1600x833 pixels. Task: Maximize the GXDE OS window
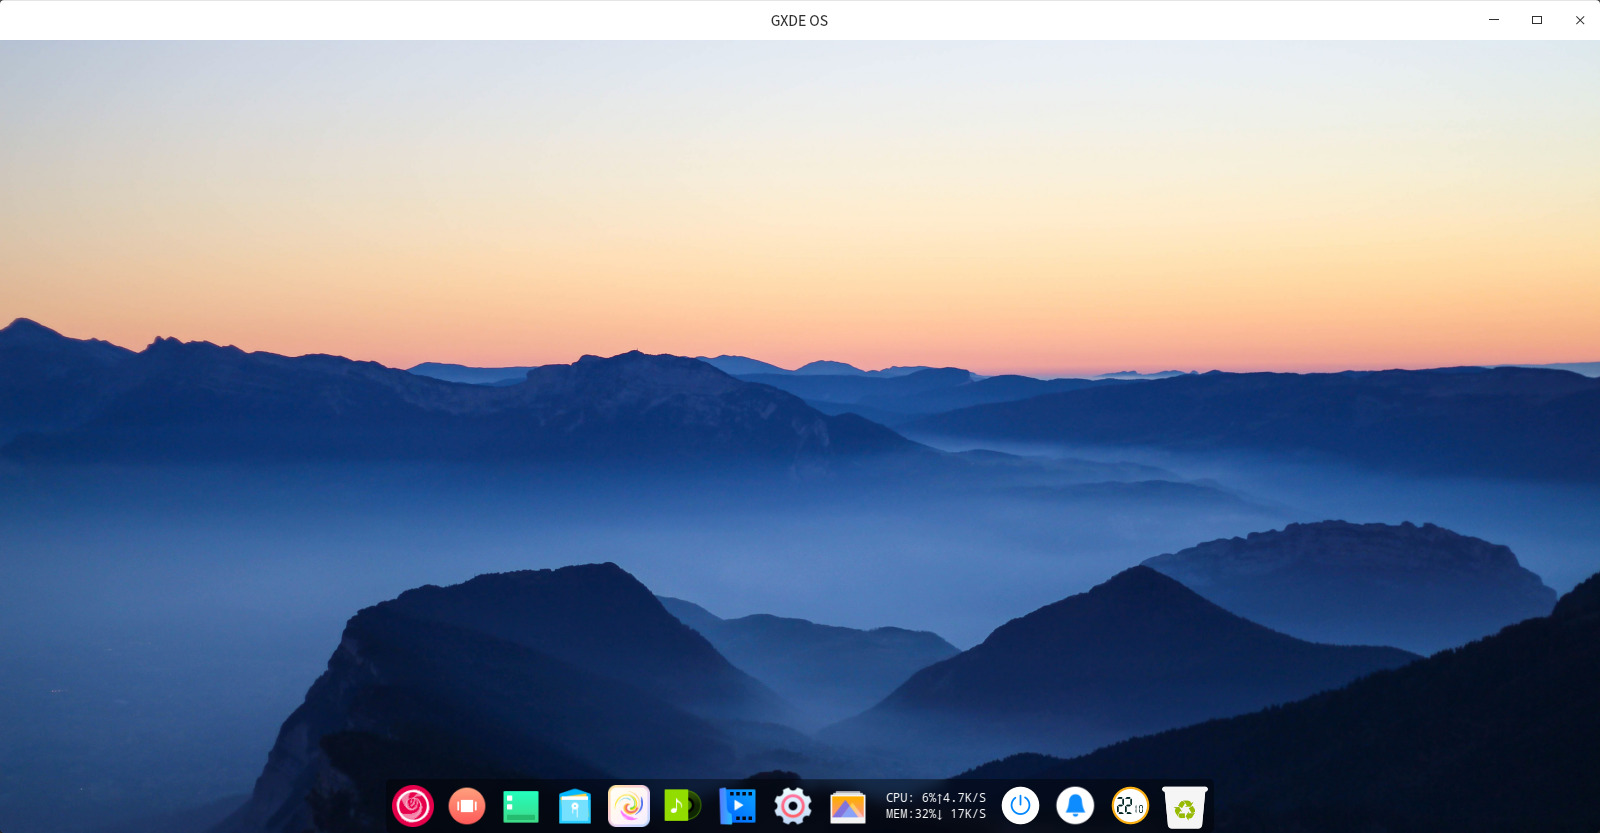coord(1537,20)
